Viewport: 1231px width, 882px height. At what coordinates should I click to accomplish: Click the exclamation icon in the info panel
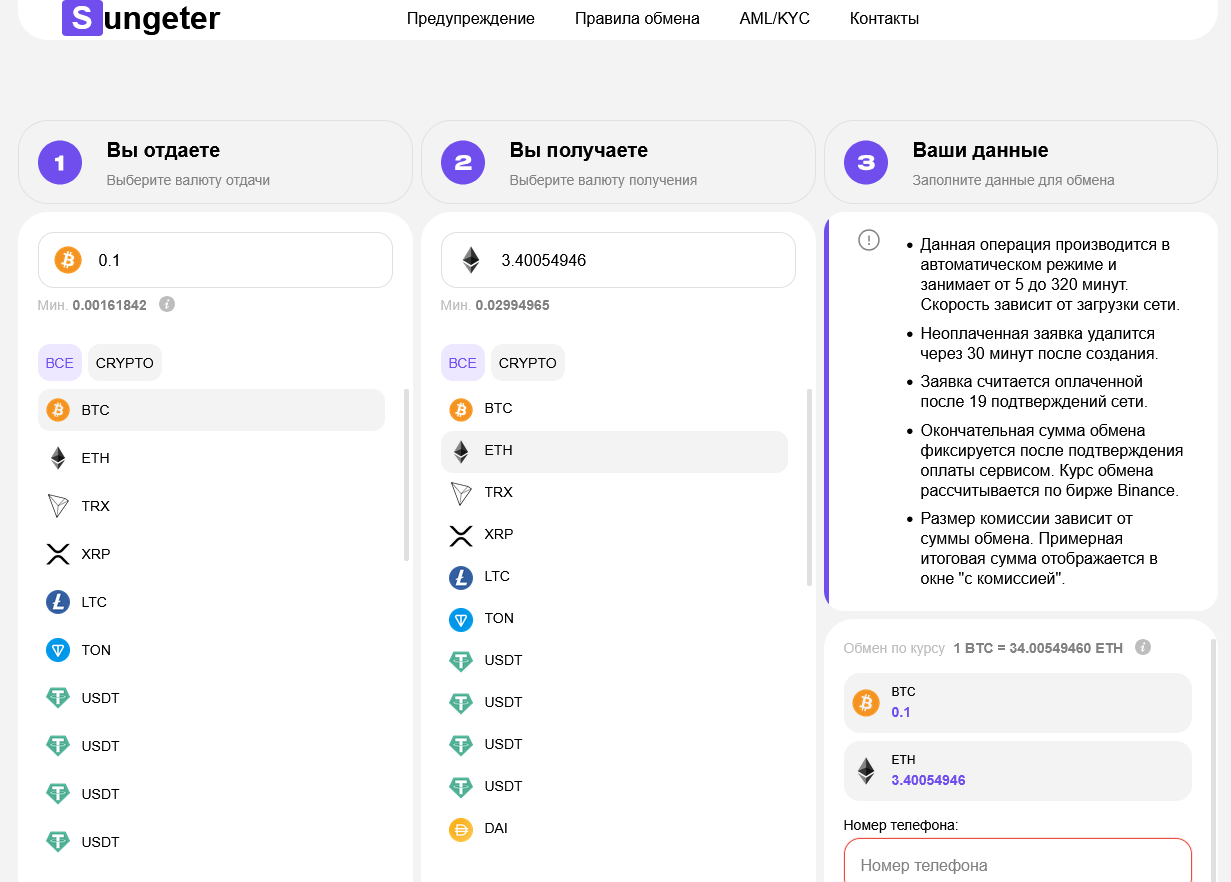[869, 240]
